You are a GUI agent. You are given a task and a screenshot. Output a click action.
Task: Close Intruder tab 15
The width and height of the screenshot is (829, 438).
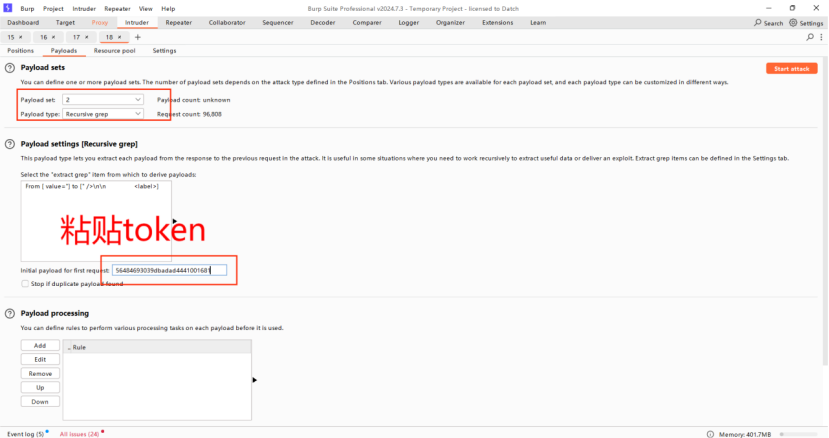(21, 37)
